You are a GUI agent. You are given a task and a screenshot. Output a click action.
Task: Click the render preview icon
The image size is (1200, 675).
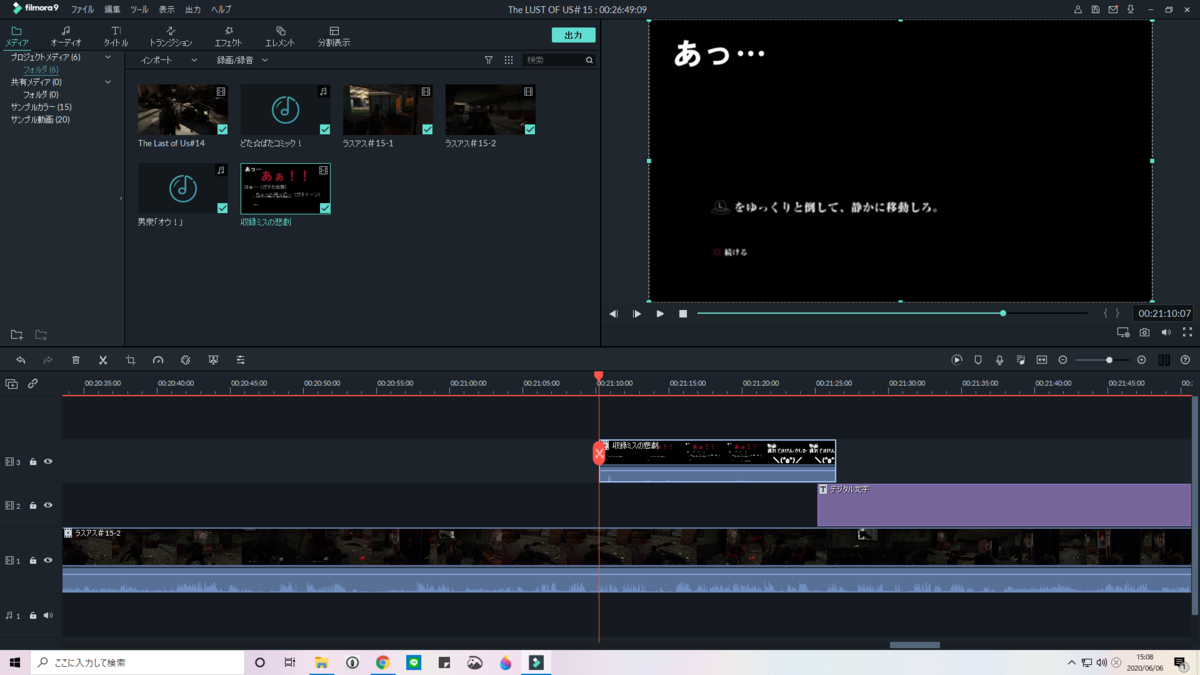957,360
